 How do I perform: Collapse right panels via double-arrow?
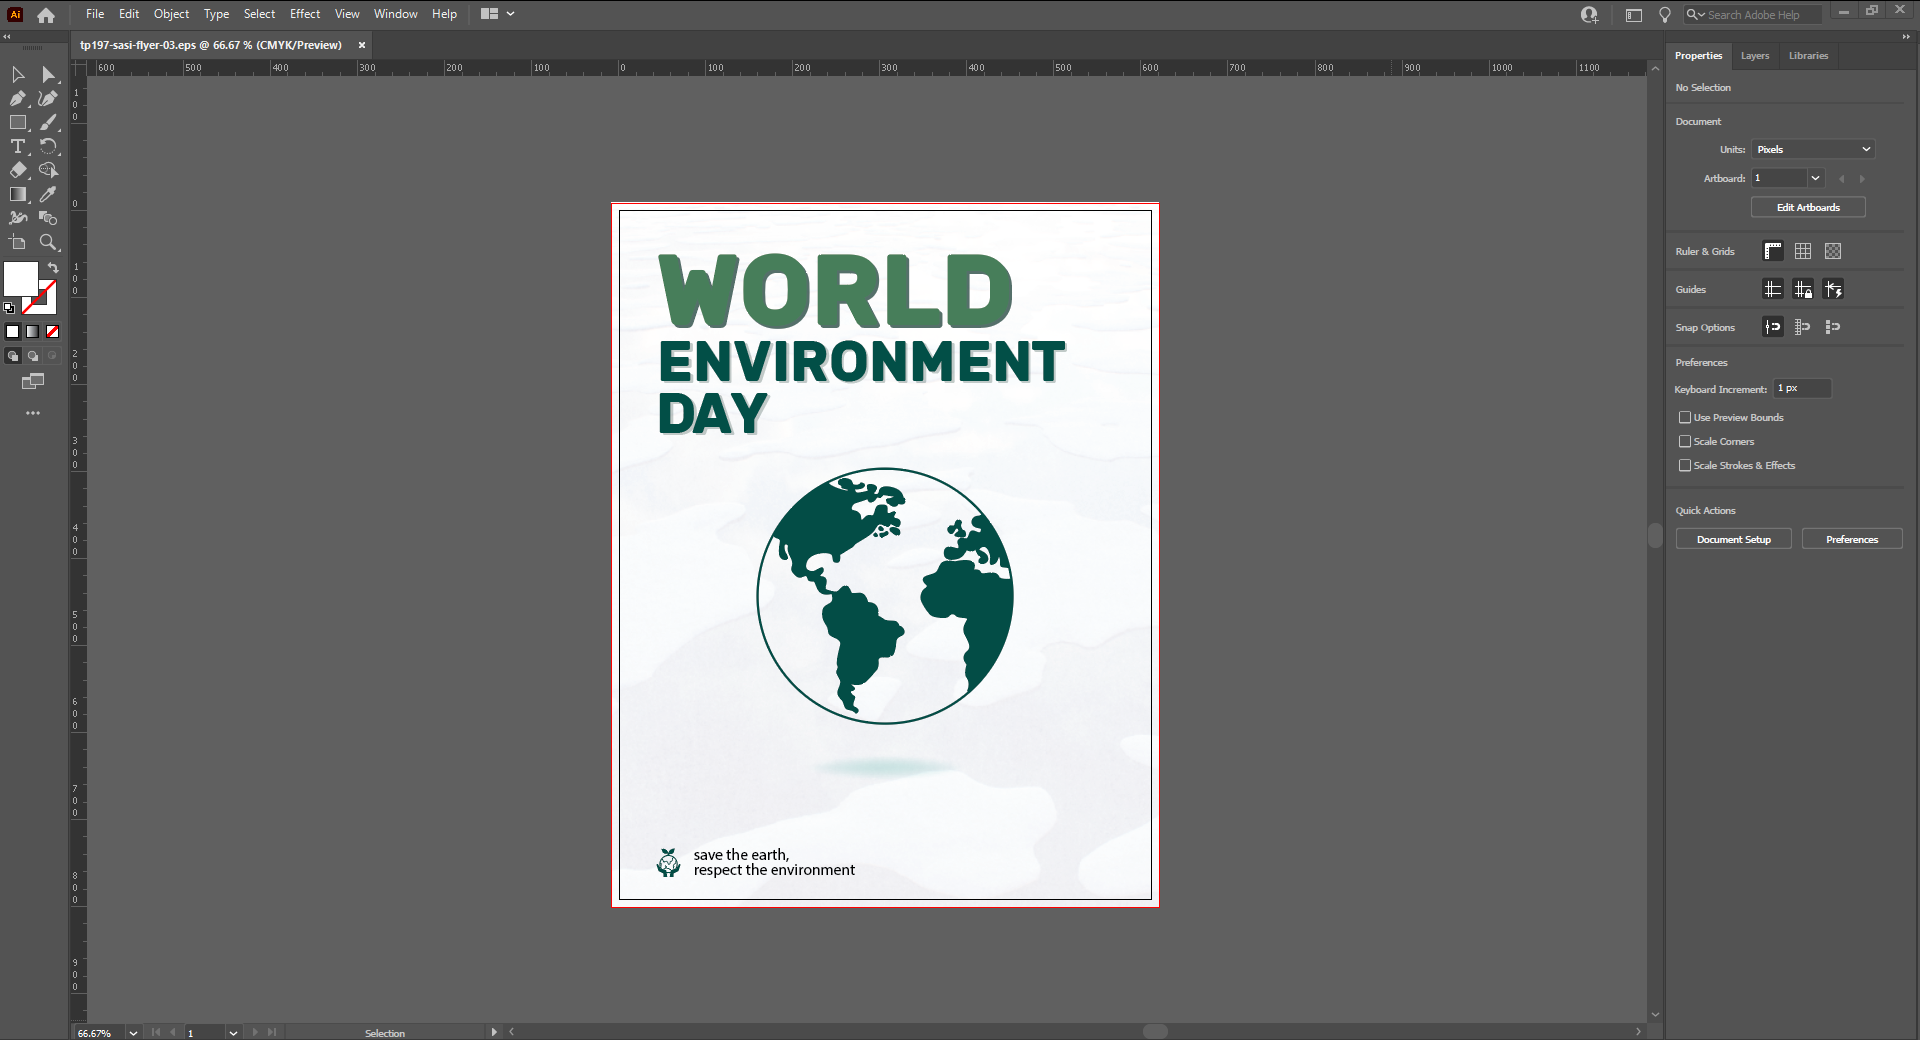(1906, 37)
